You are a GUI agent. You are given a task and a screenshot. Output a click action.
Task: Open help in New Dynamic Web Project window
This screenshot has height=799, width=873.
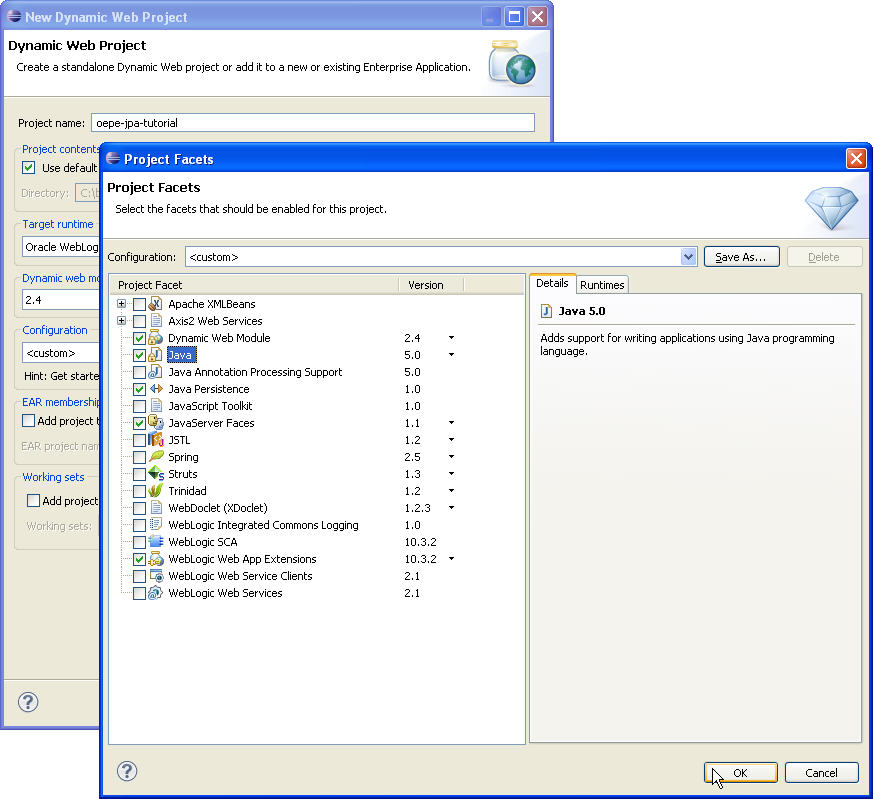click(x=28, y=702)
